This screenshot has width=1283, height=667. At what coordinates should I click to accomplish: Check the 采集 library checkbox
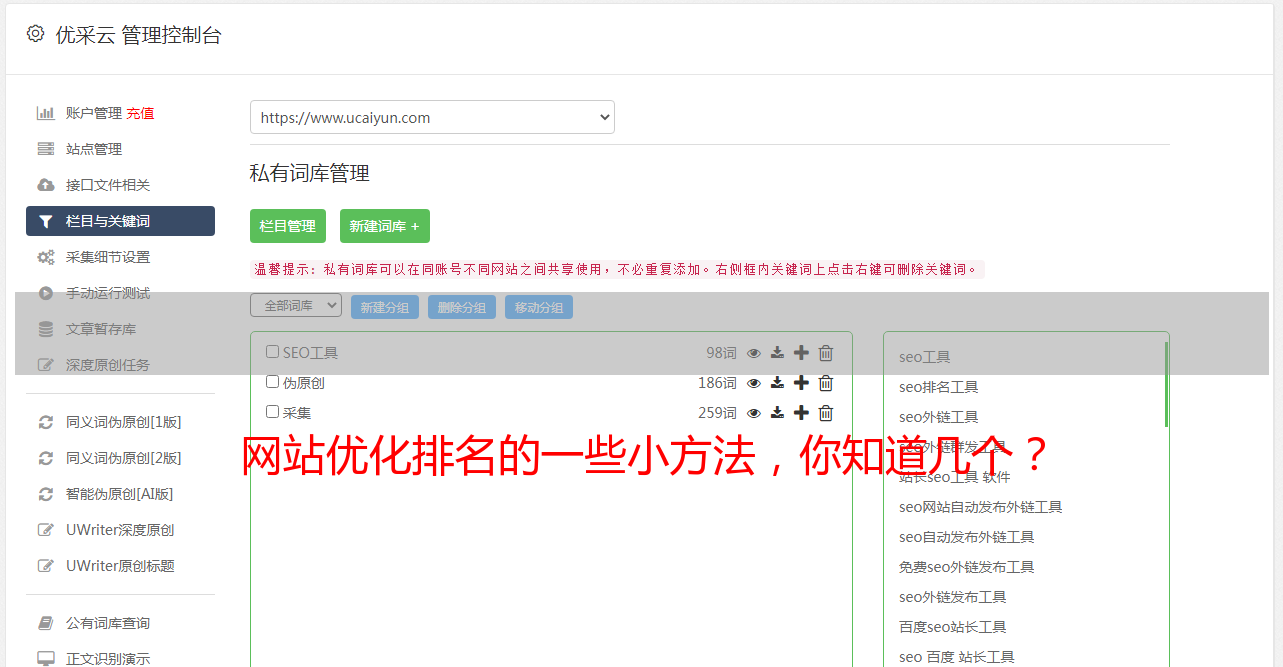click(272, 412)
